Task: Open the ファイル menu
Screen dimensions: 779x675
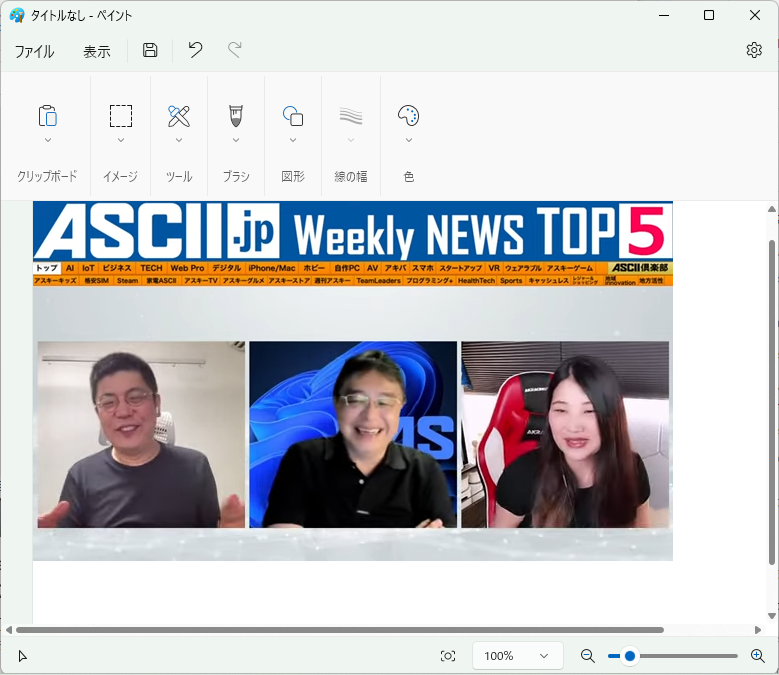Action: pos(34,52)
